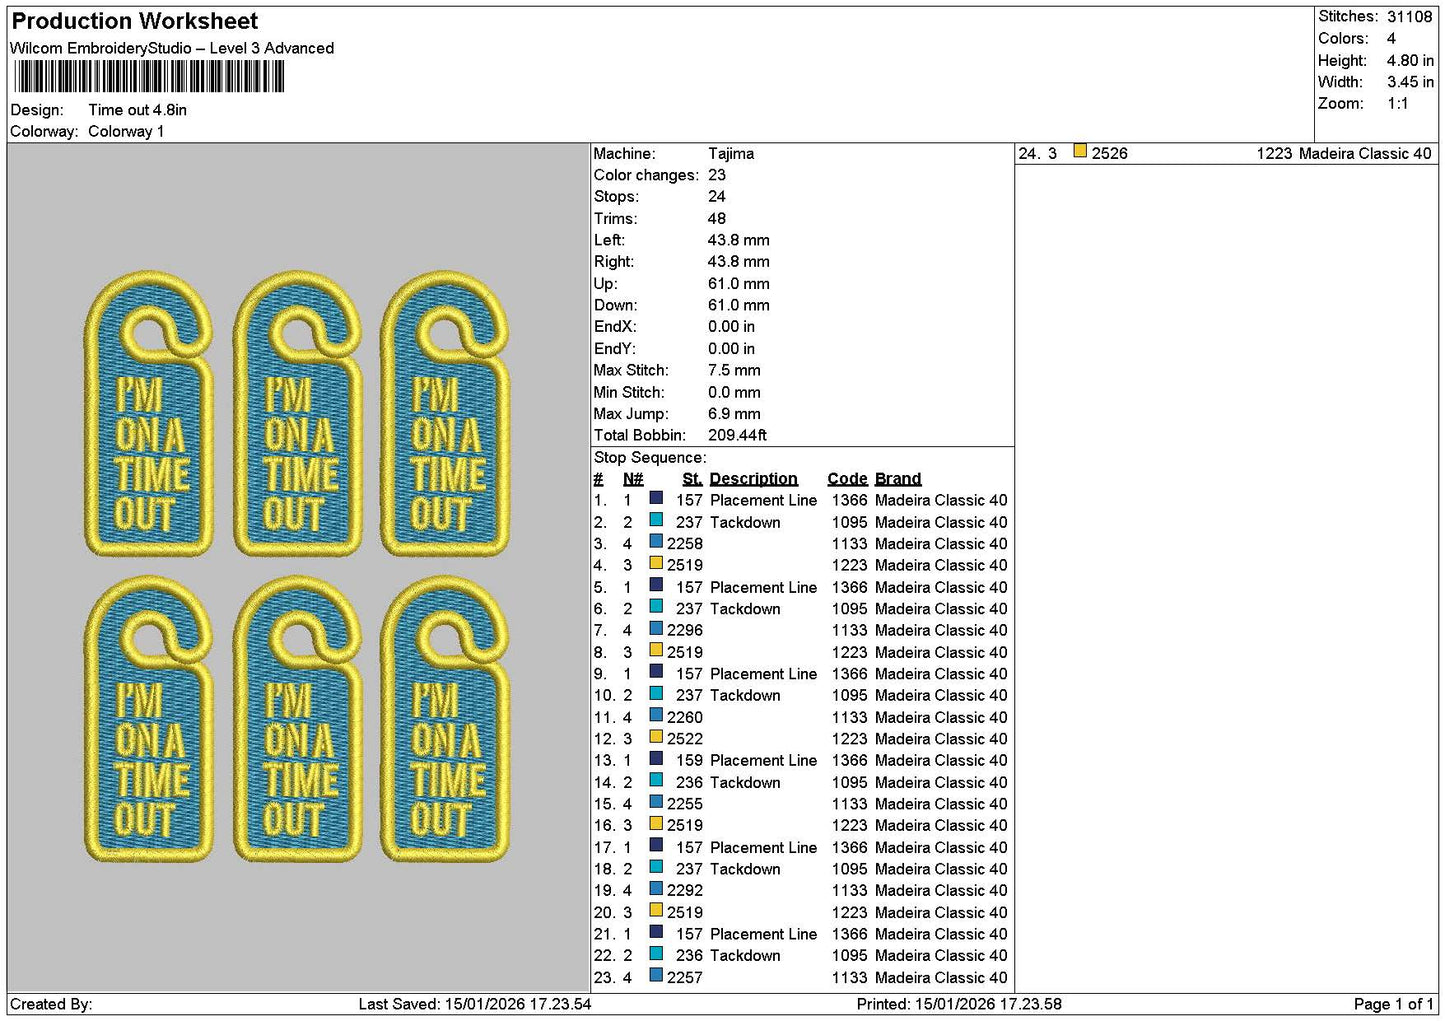Select the 'Color changes:' label

tap(646, 175)
